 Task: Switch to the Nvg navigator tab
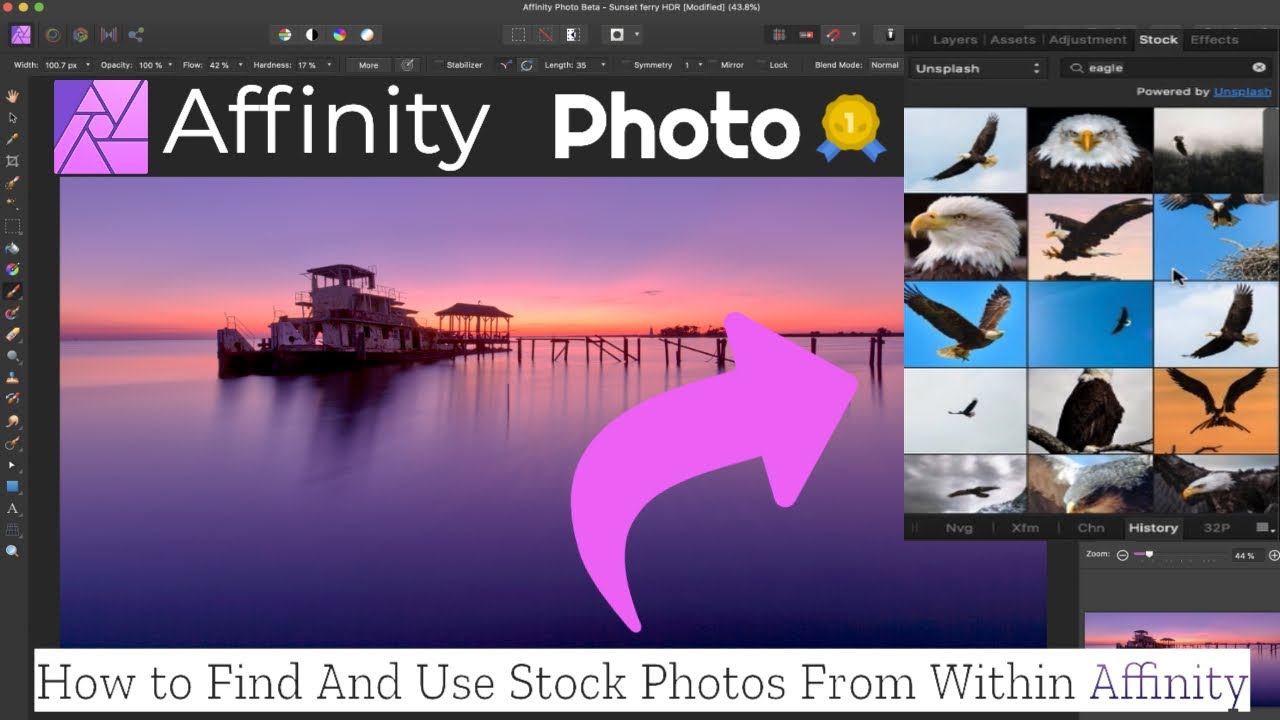(959, 528)
